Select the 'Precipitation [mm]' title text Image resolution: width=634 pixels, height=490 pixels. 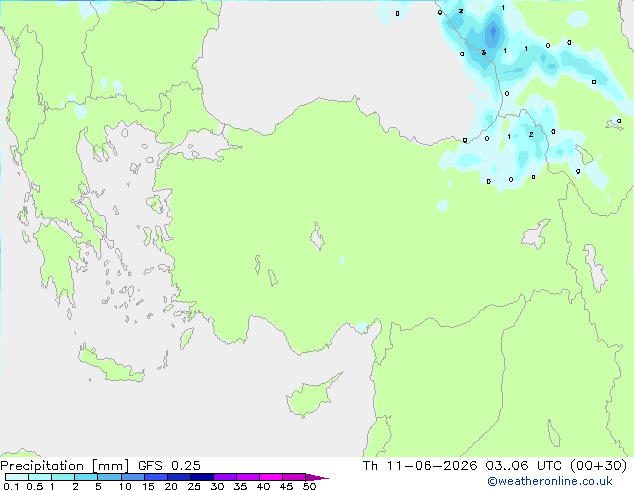pos(65,466)
